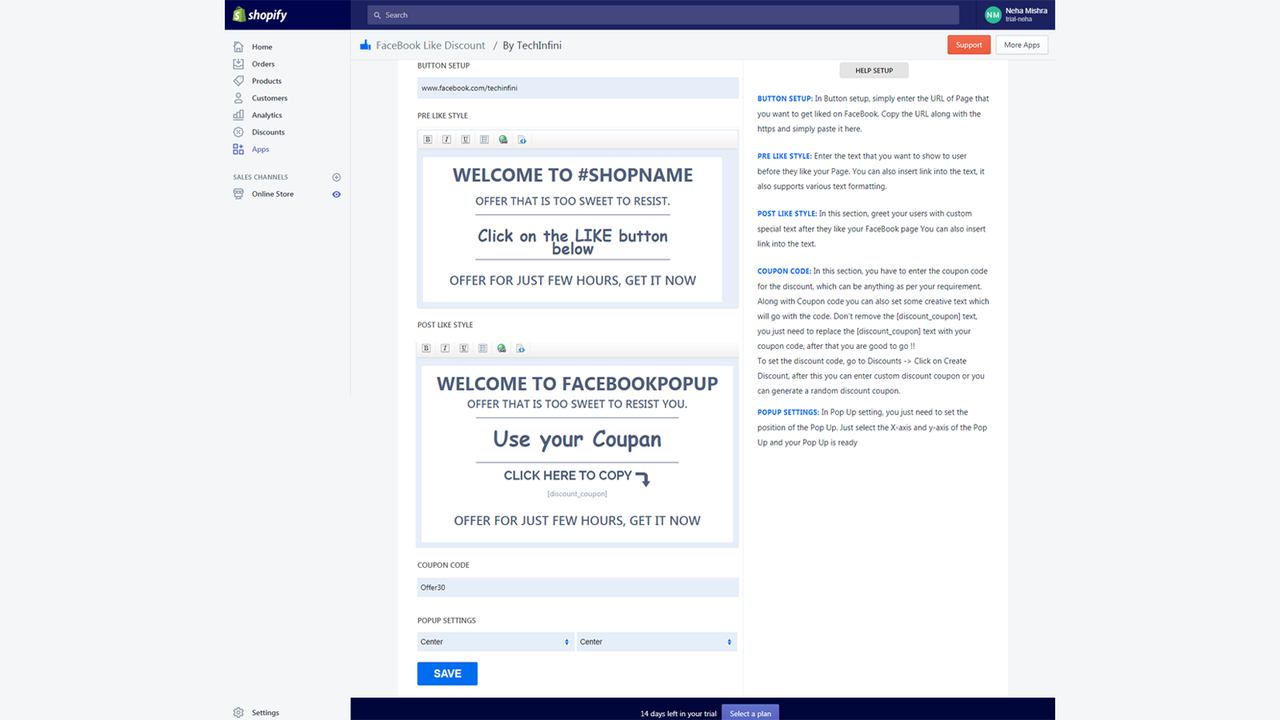Screen dimensions: 1280x720
Task: View online store using eye icon
Action: (336, 194)
